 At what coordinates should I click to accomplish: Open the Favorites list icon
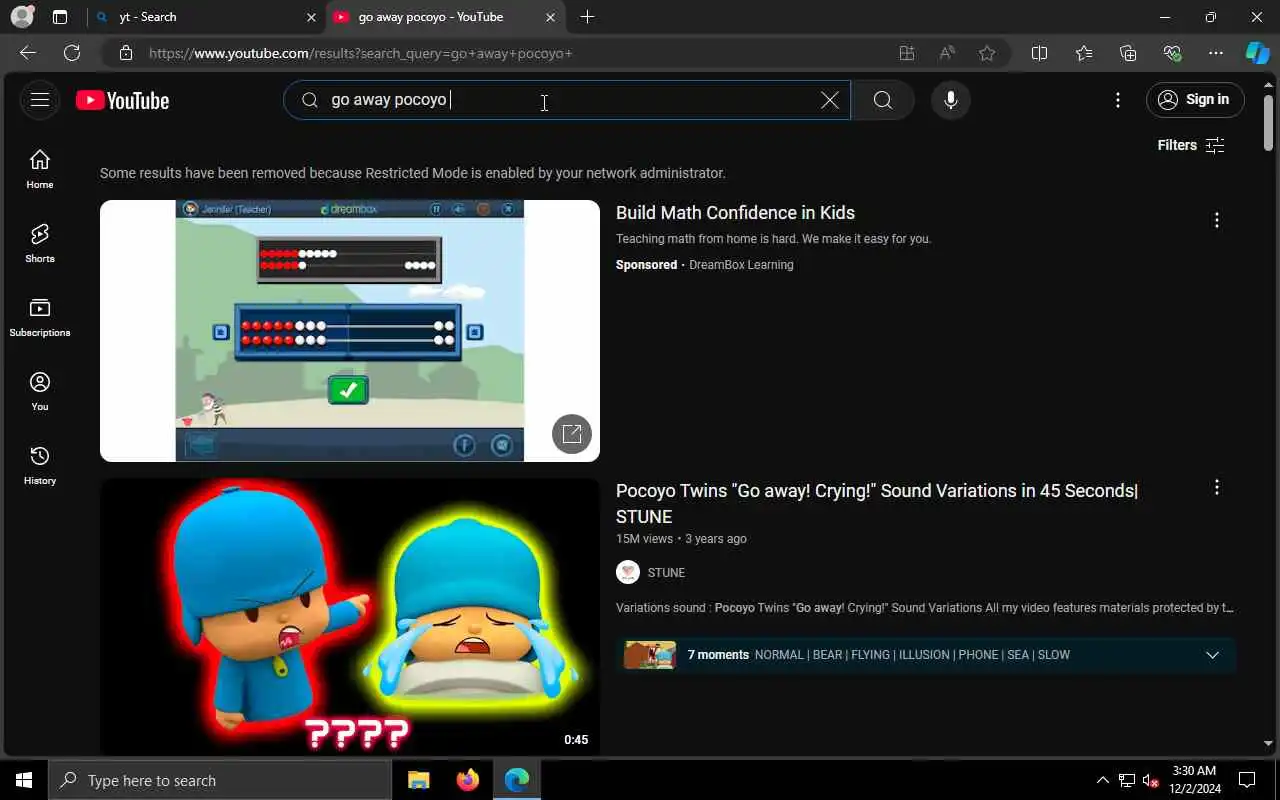pos(1084,53)
